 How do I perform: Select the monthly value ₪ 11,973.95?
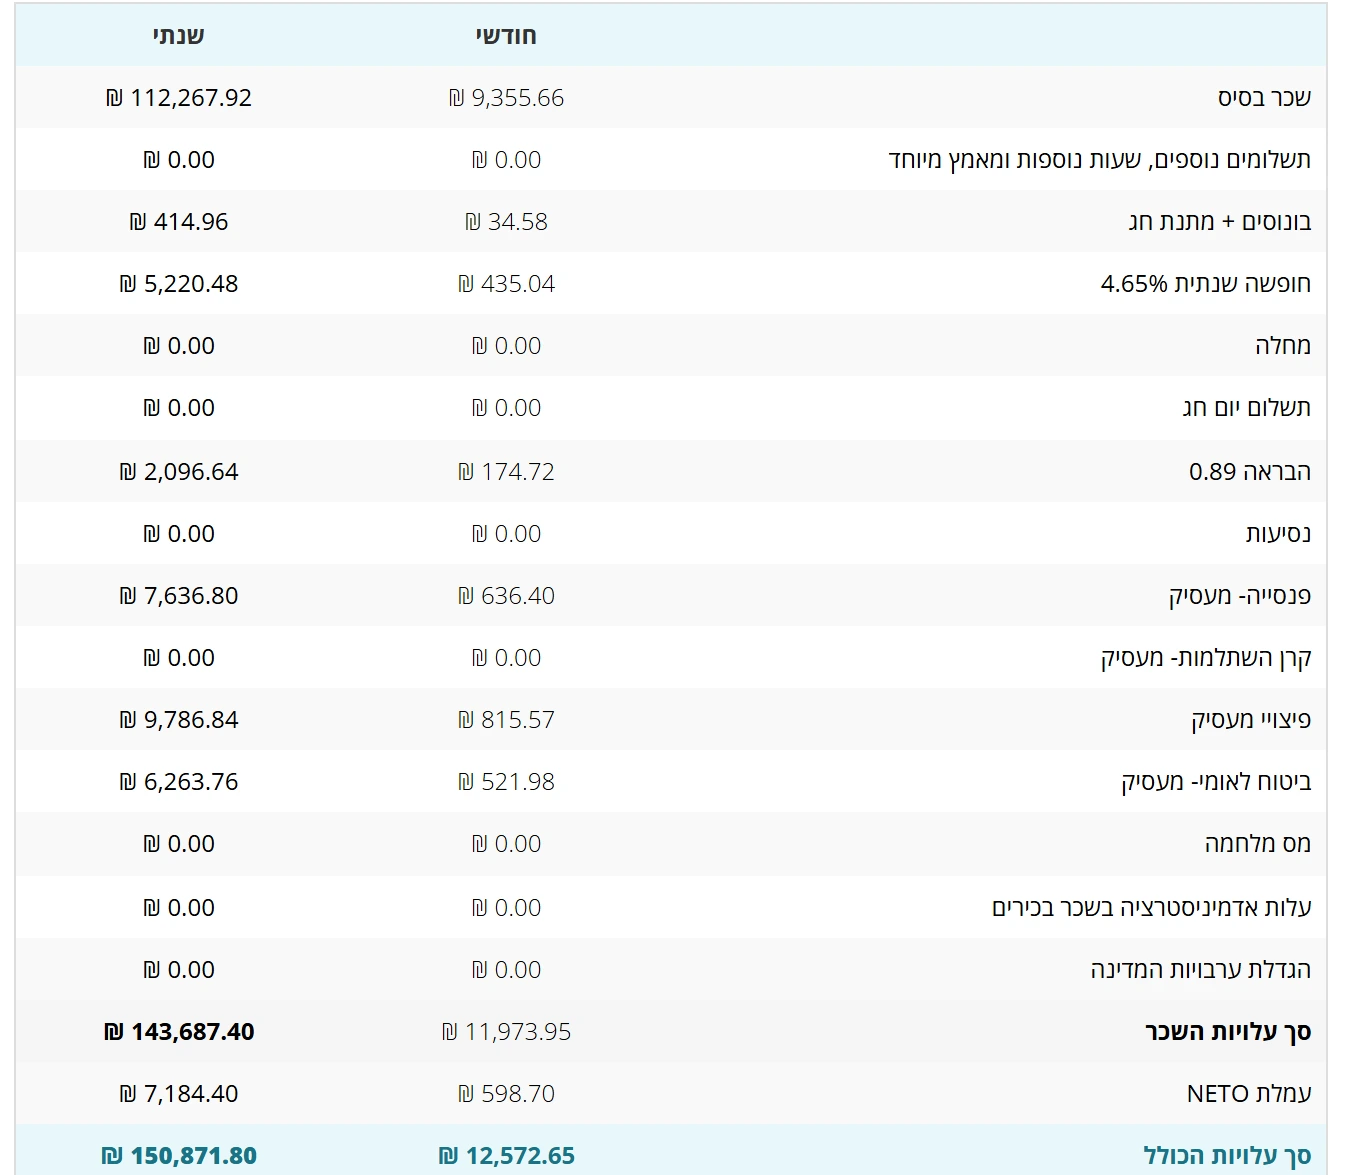coord(506,1032)
